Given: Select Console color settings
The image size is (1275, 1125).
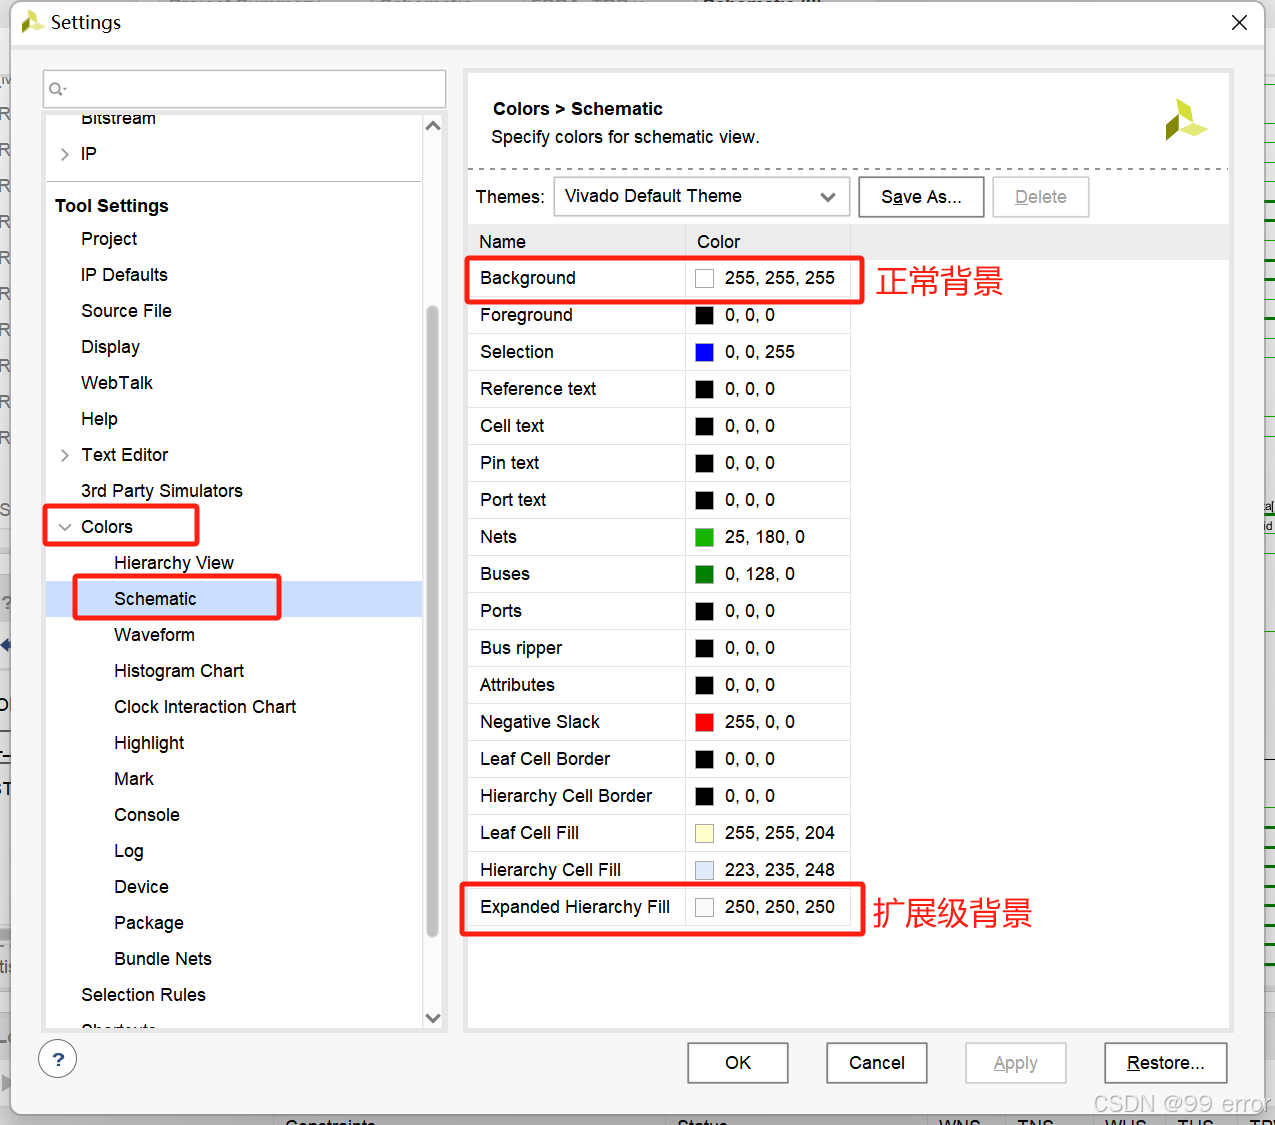Looking at the screenshot, I should (x=147, y=815).
